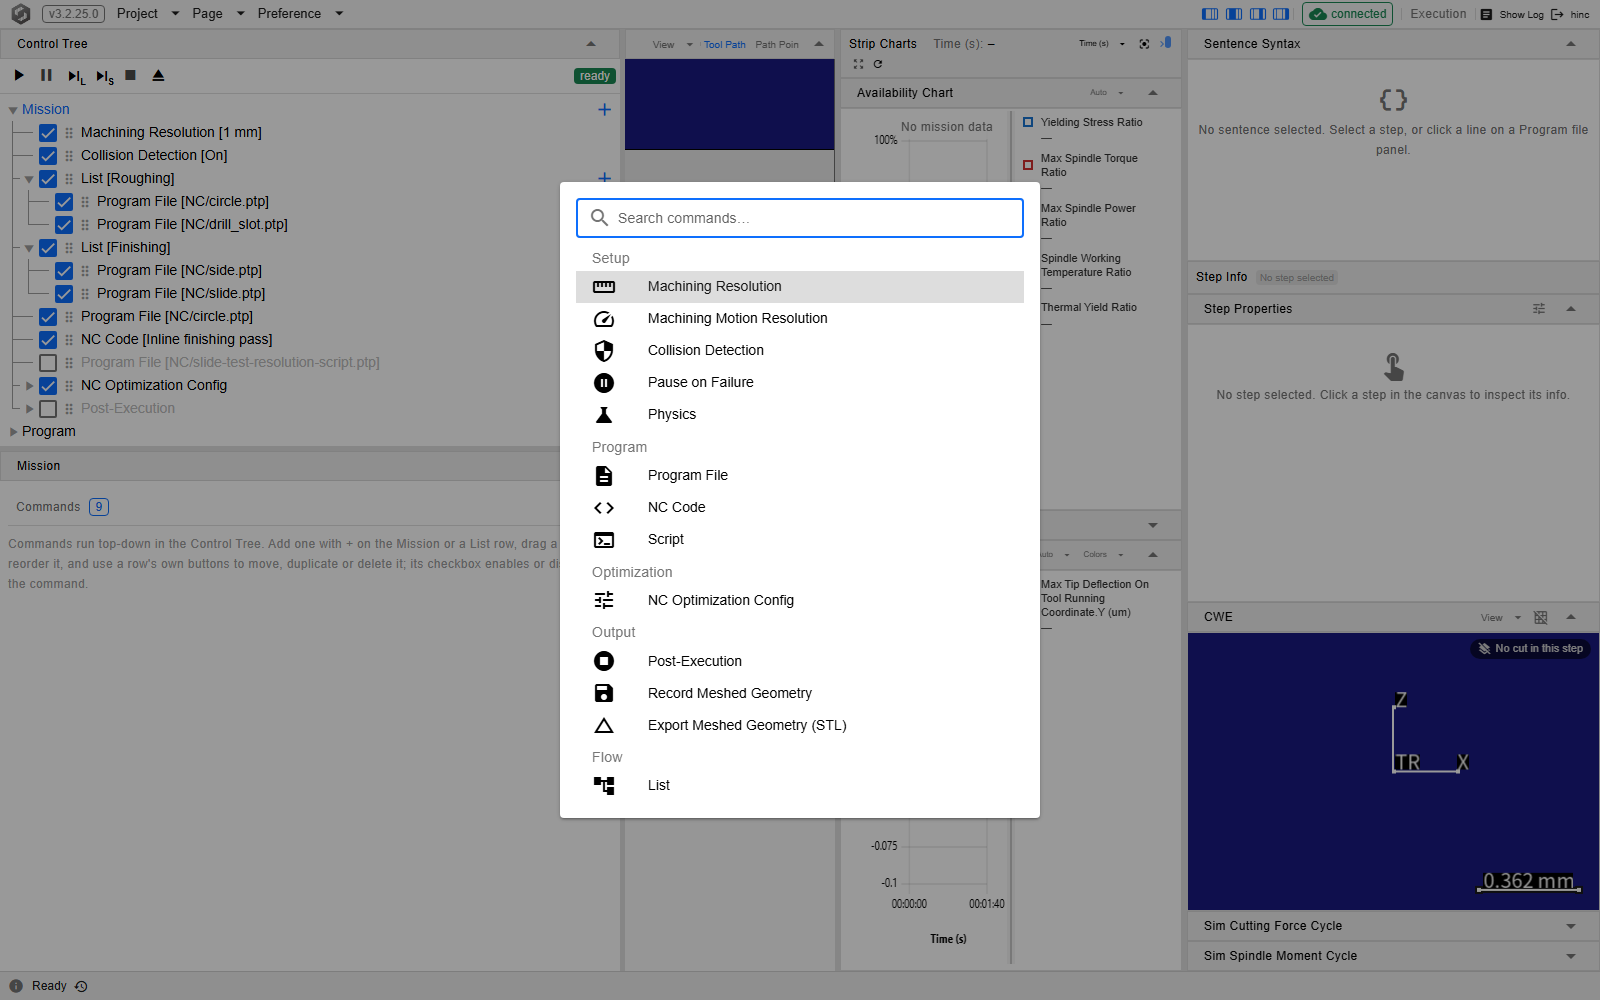Refresh the Strip Charts
The image size is (1600, 1000).
coord(878,64)
